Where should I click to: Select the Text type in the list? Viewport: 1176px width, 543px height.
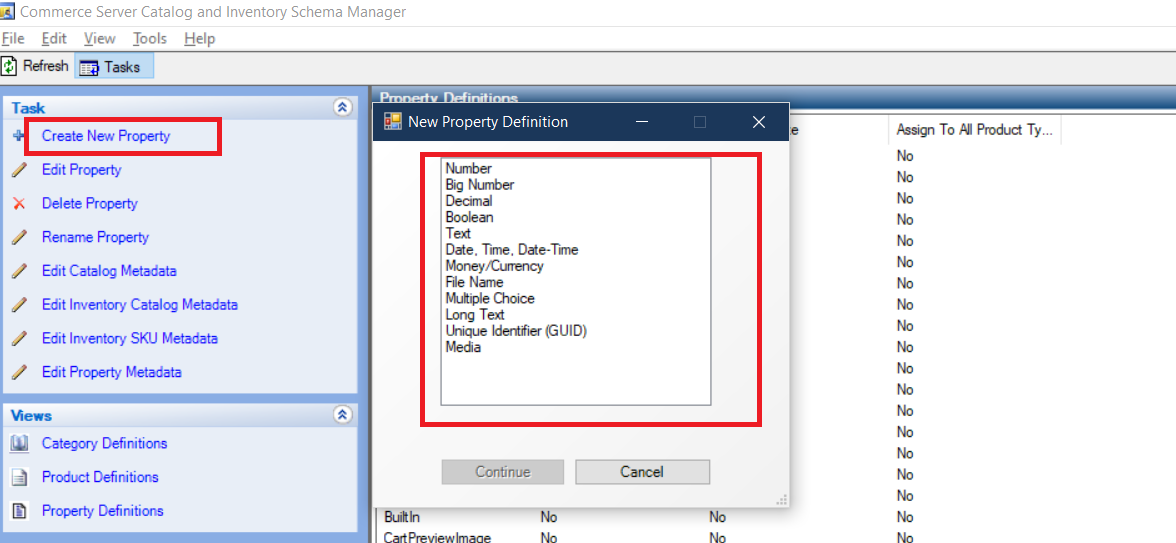[x=458, y=233]
